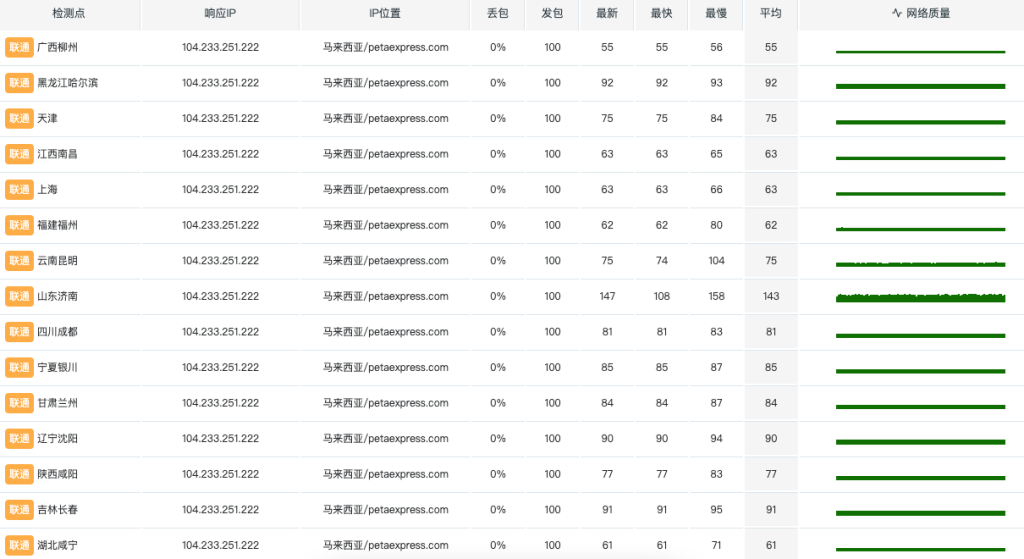Click the 平均 column header
The image size is (1024, 559).
(770, 14)
